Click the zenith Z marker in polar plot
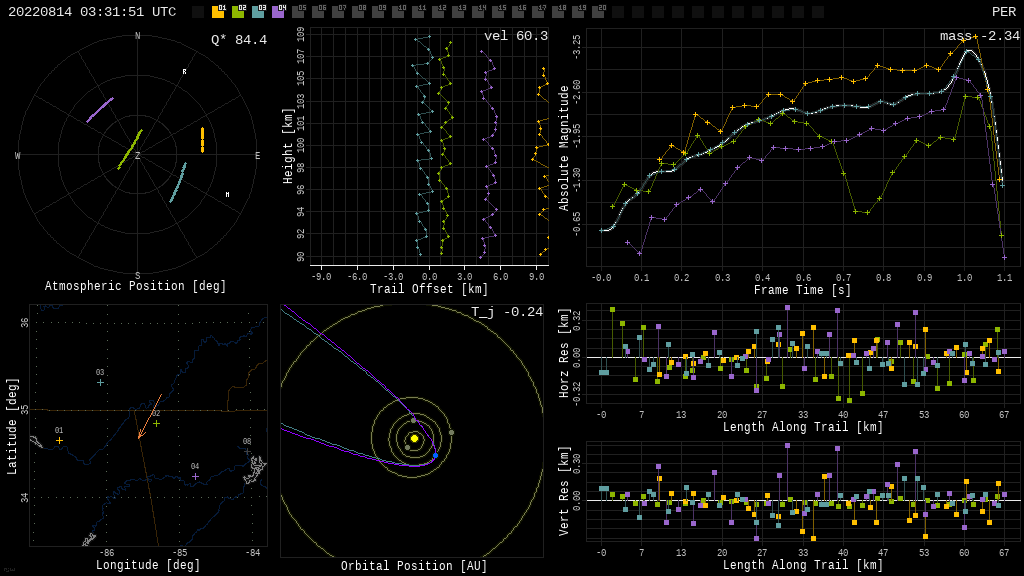 [x=138, y=156]
